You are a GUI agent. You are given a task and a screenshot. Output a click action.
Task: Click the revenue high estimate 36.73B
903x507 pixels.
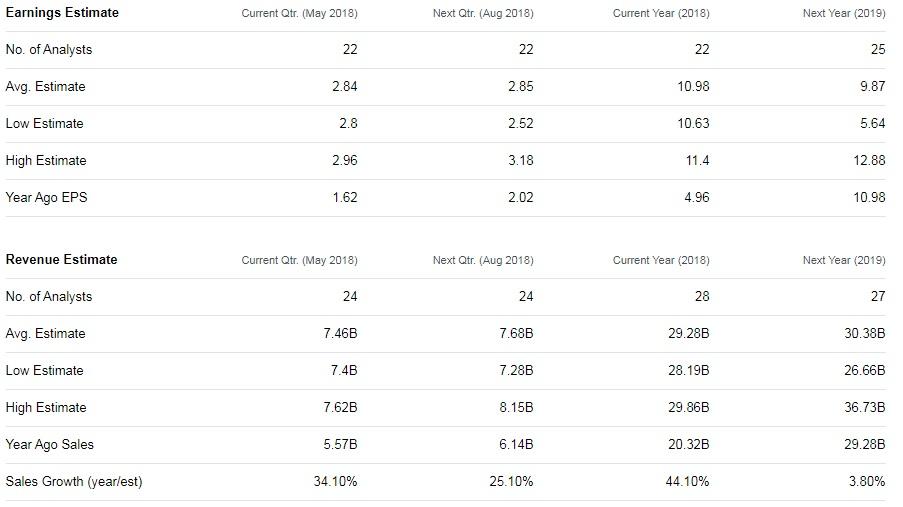pos(865,407)
